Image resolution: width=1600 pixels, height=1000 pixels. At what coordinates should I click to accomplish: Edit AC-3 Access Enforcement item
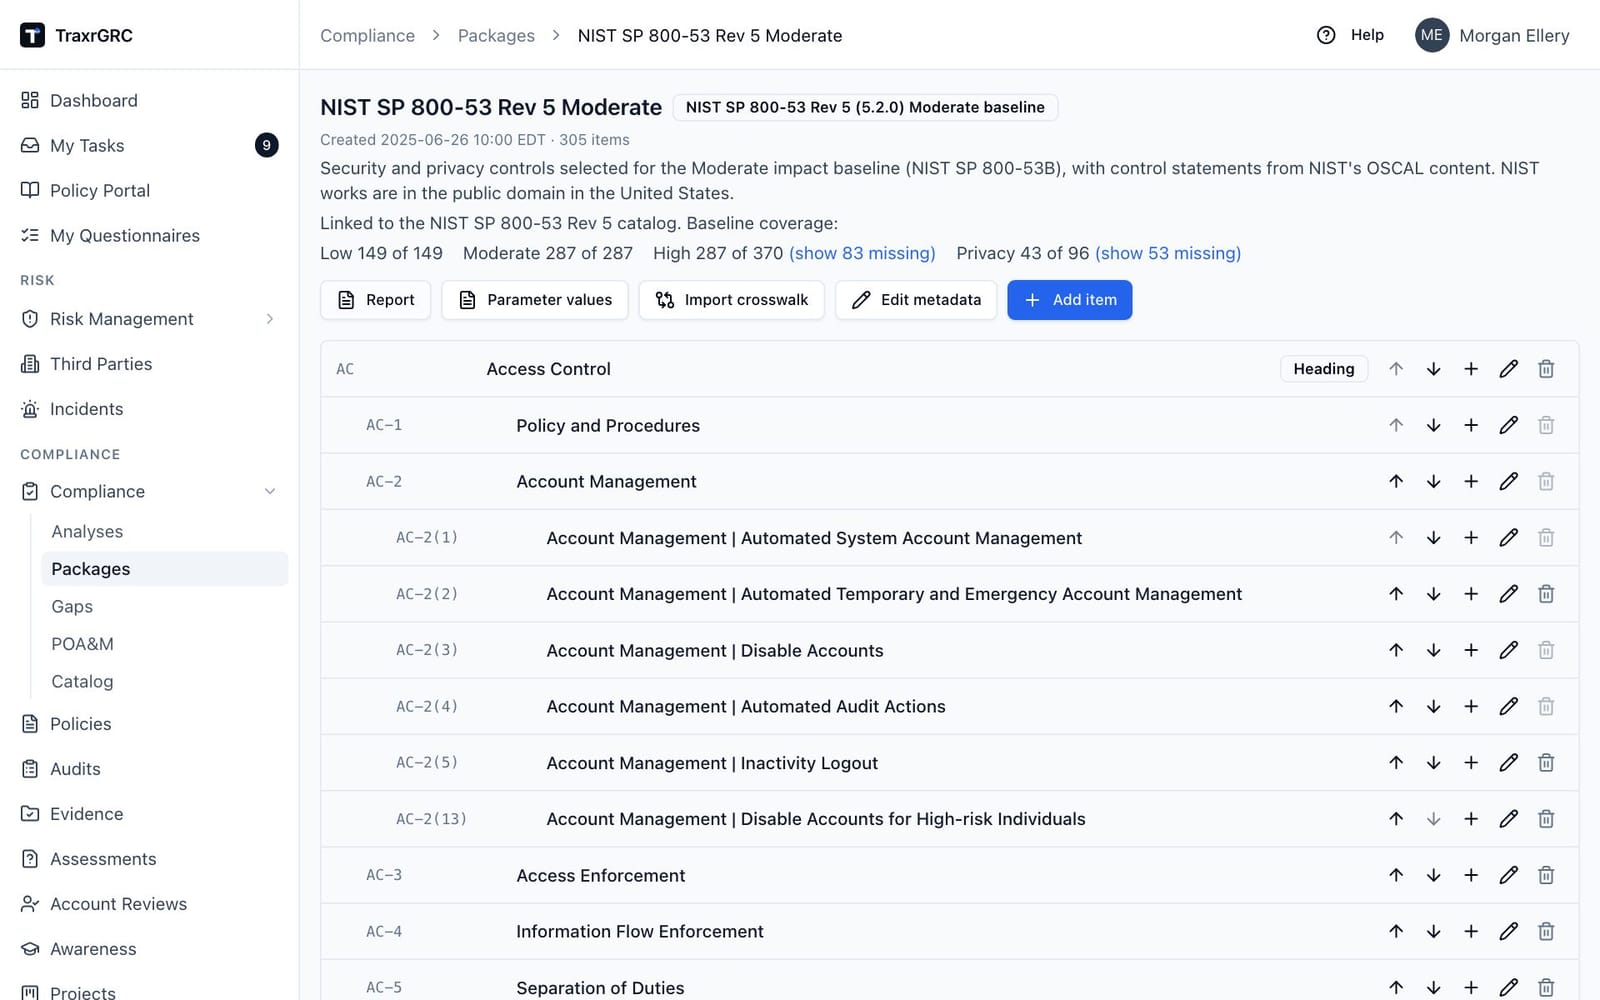click(1508, 875)
